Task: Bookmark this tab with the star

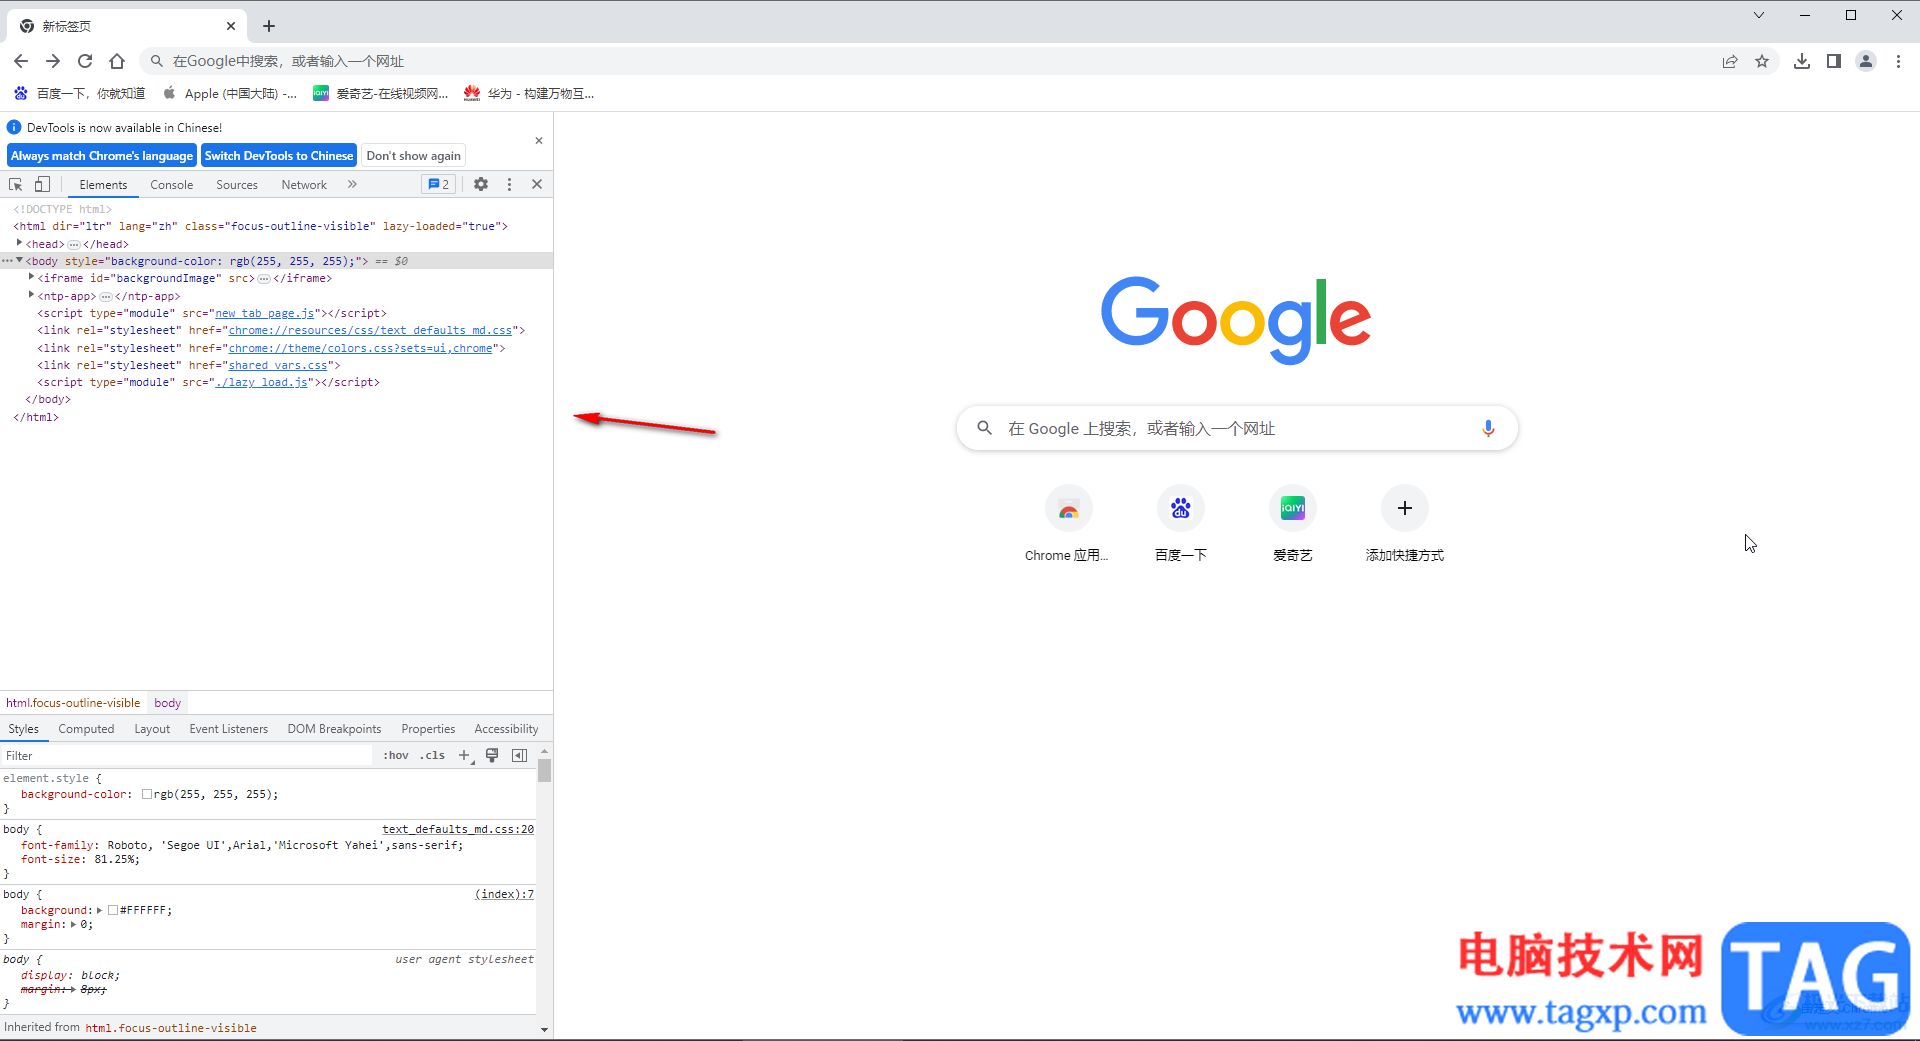Action: click(x=1762, y=61)
